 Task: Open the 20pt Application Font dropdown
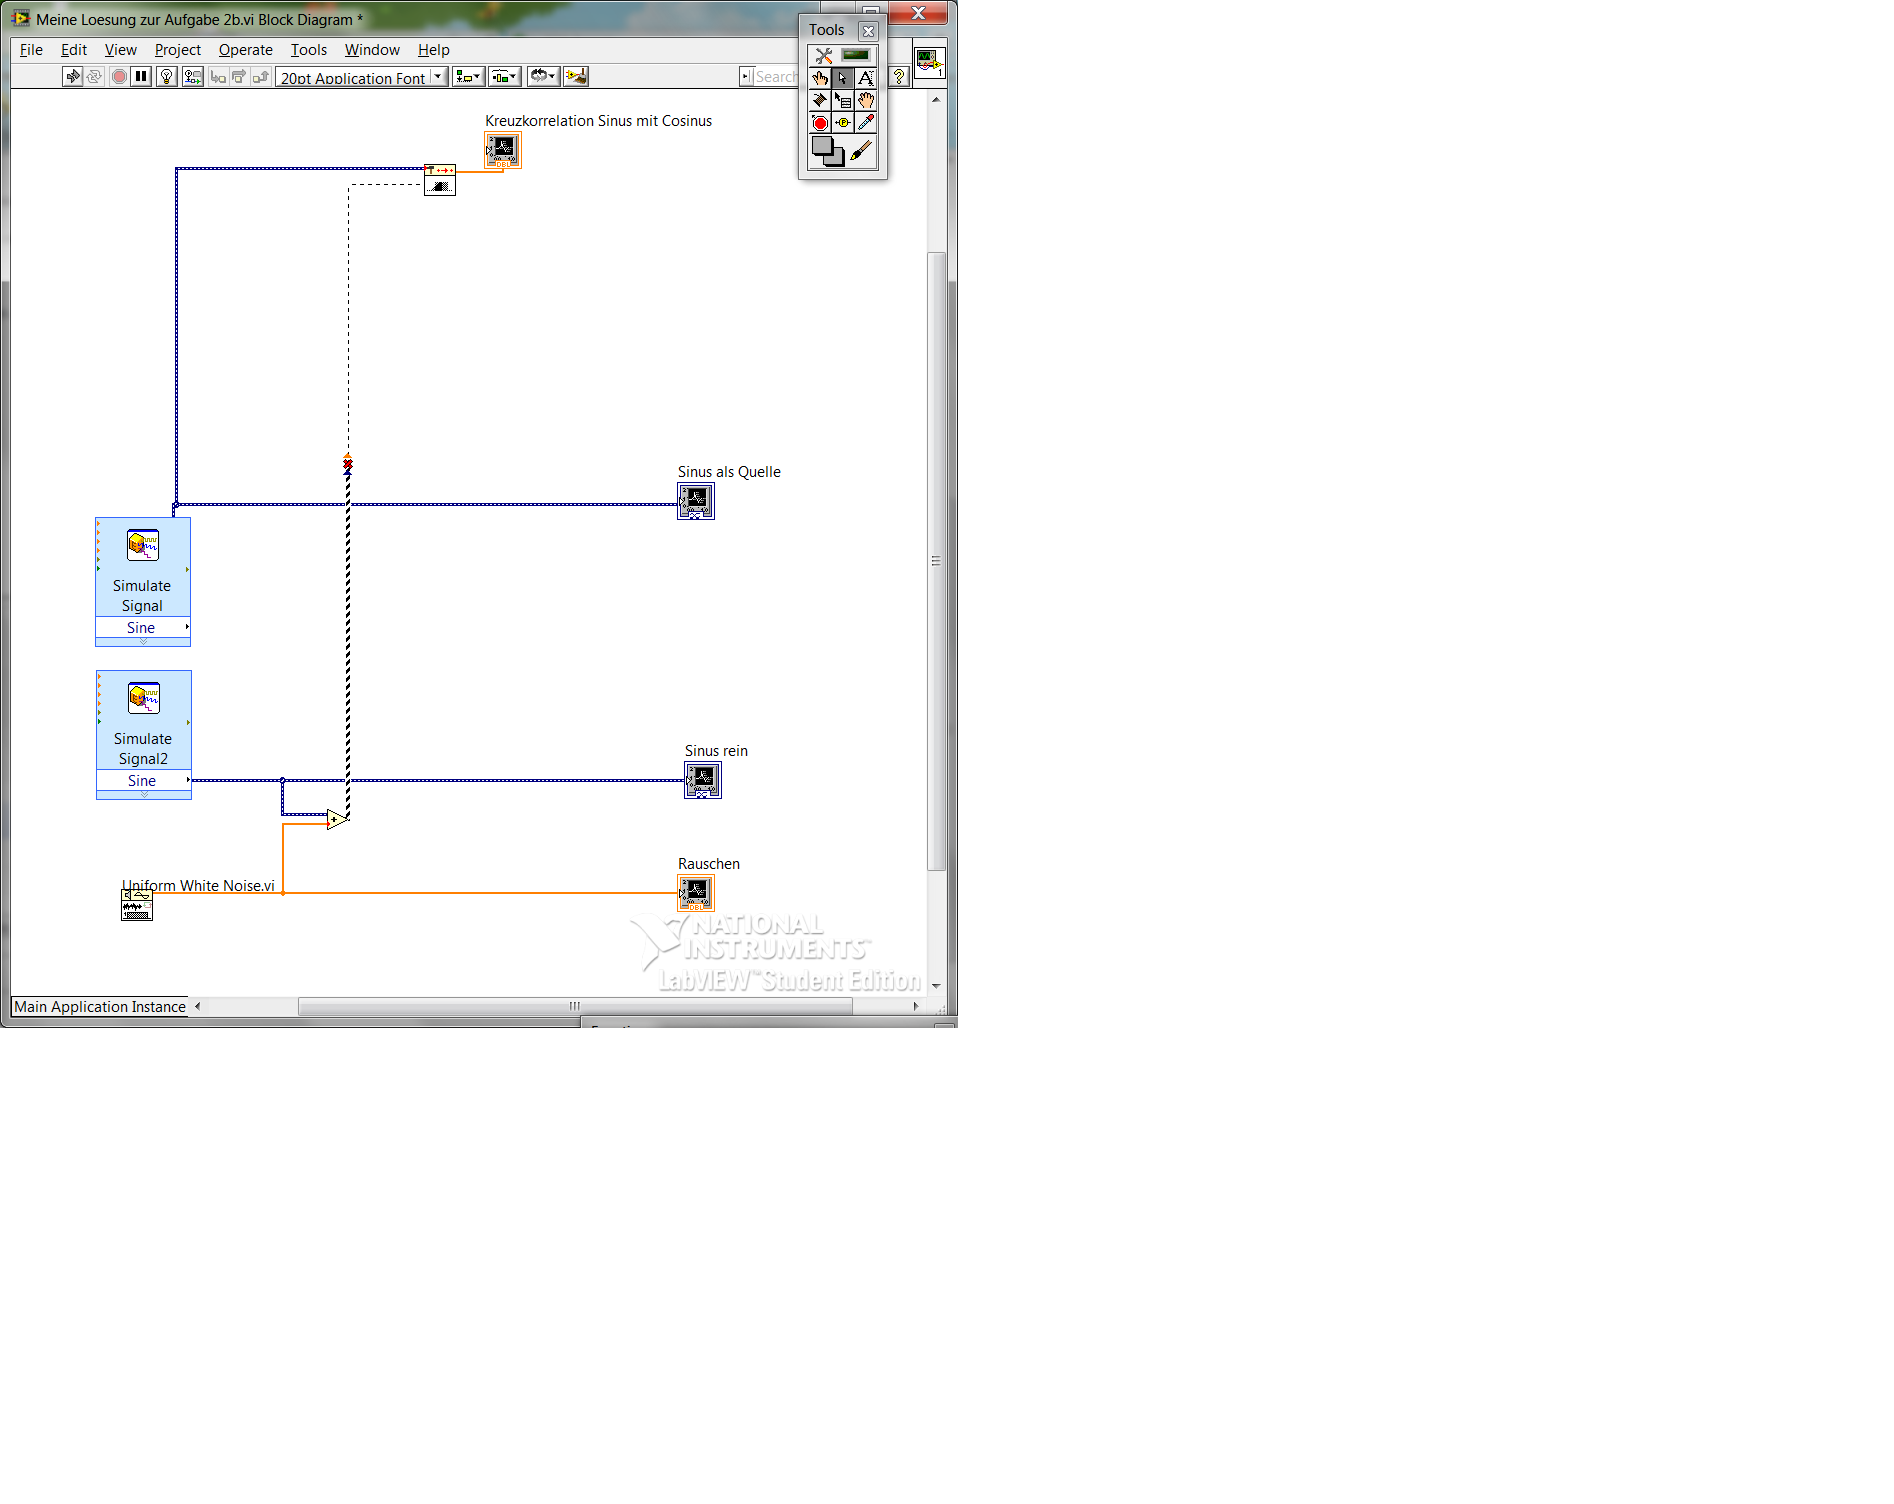(x=362, y=77)
